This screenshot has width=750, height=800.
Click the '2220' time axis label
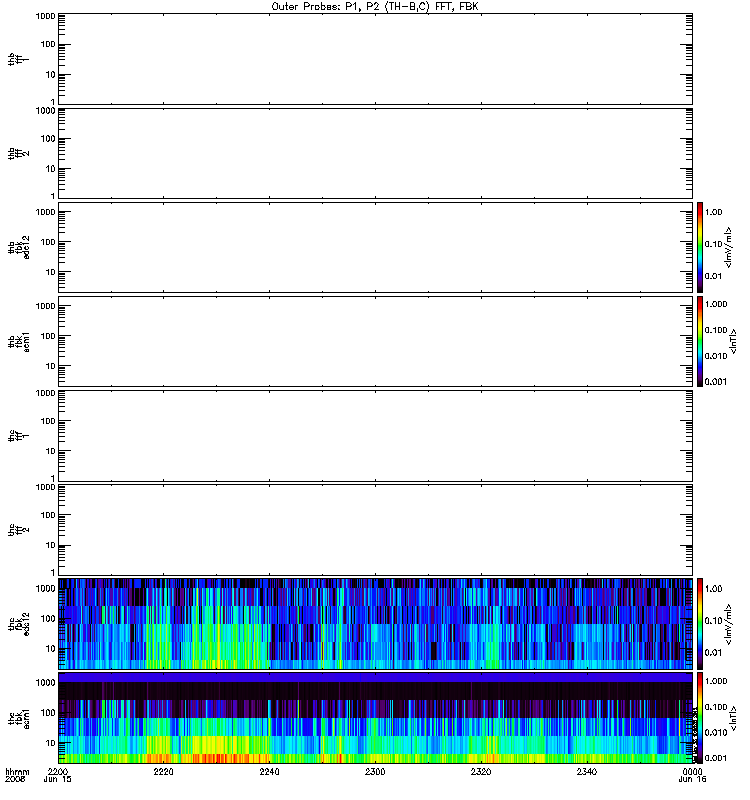click(x=163, y=771)
